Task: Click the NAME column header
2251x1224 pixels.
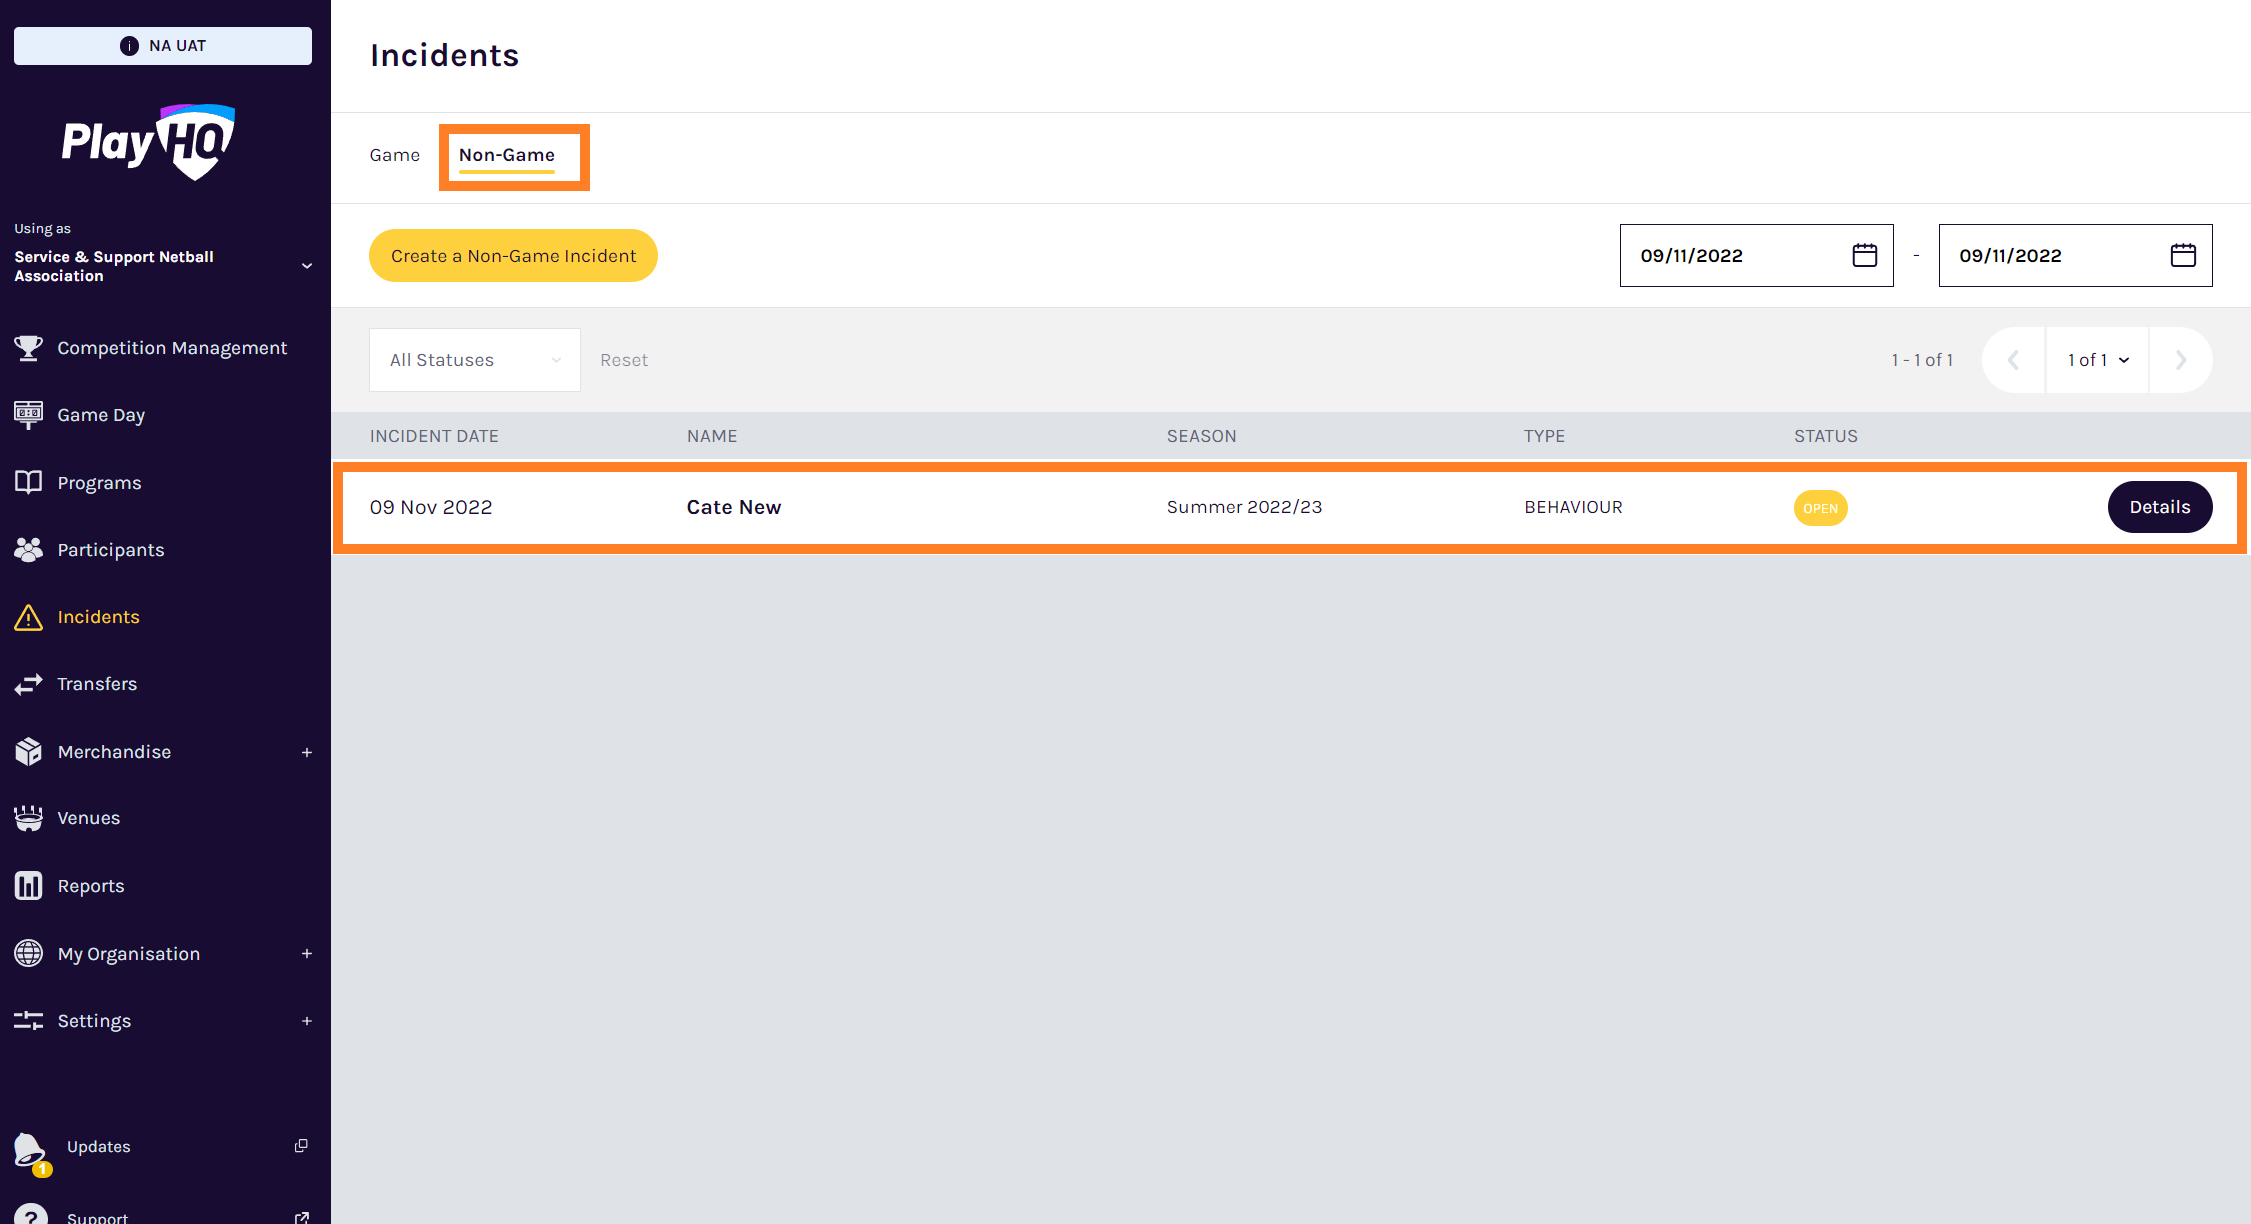Action: coord(712,436)
